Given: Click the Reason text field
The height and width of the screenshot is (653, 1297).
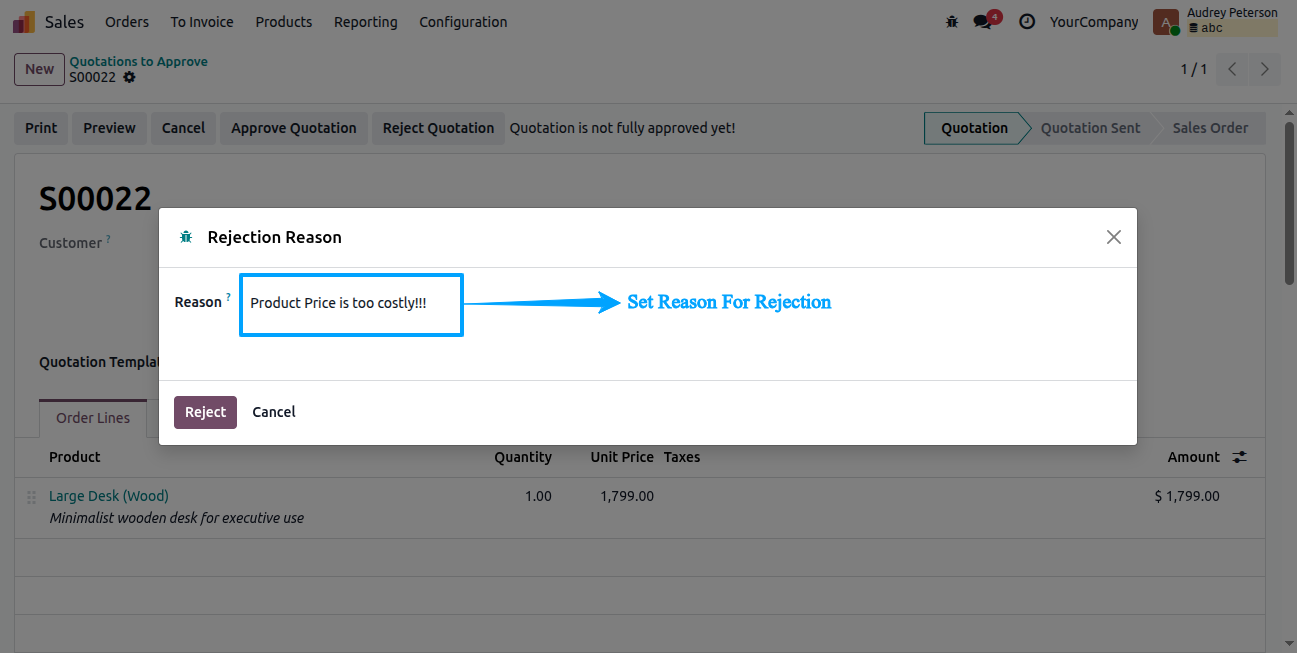Looking at the screenshot, I should coord(351,304).
